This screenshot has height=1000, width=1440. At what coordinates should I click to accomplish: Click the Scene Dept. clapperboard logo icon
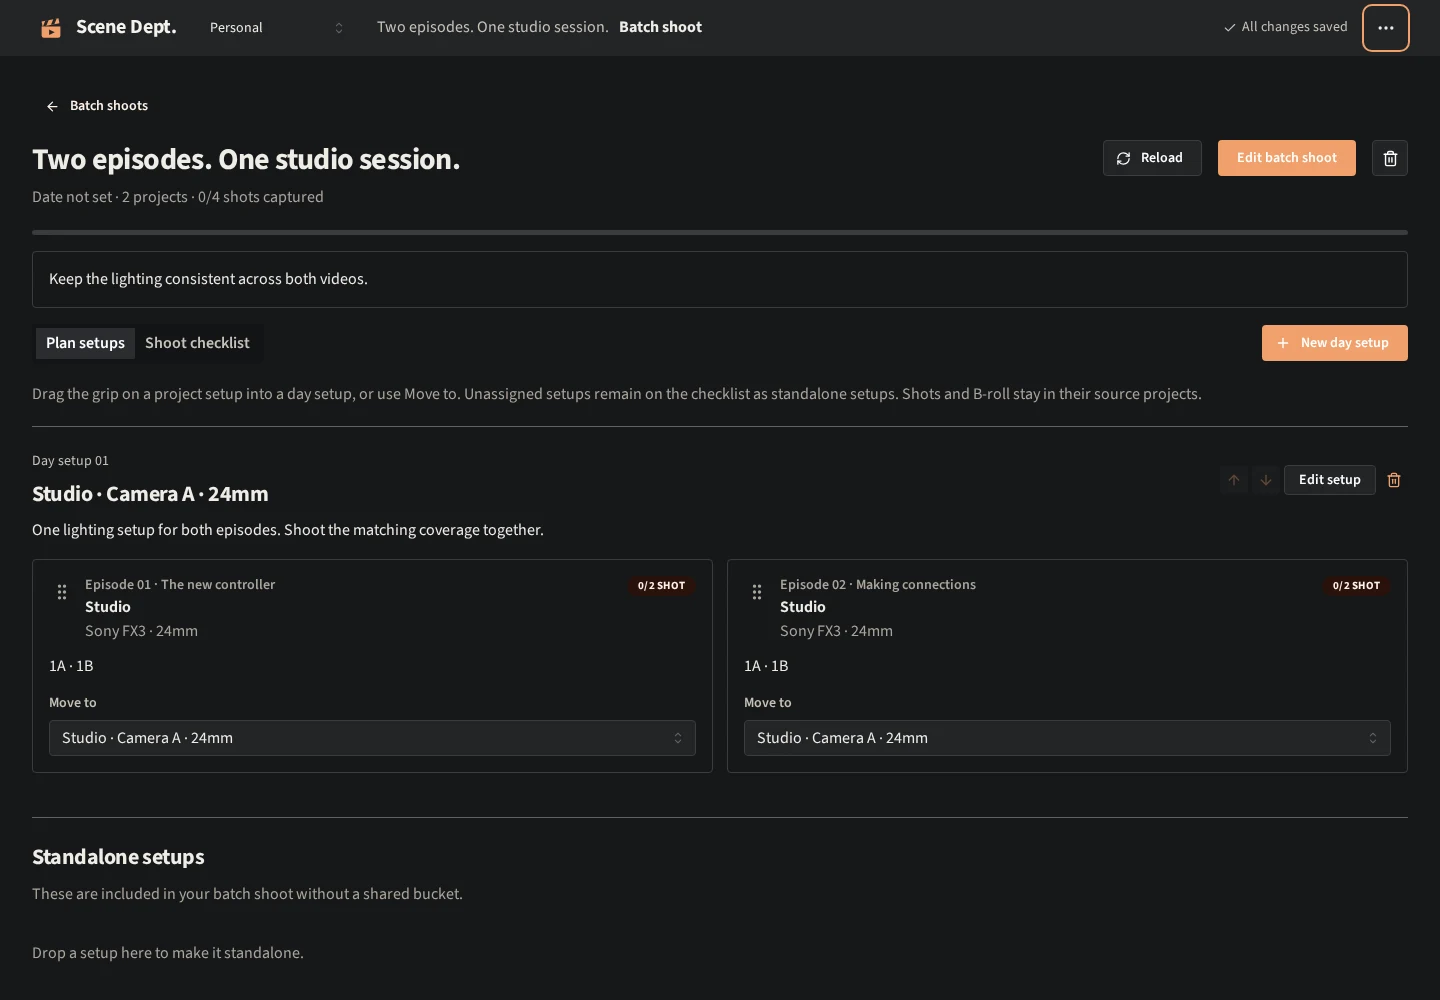click(x=51, y=28)
